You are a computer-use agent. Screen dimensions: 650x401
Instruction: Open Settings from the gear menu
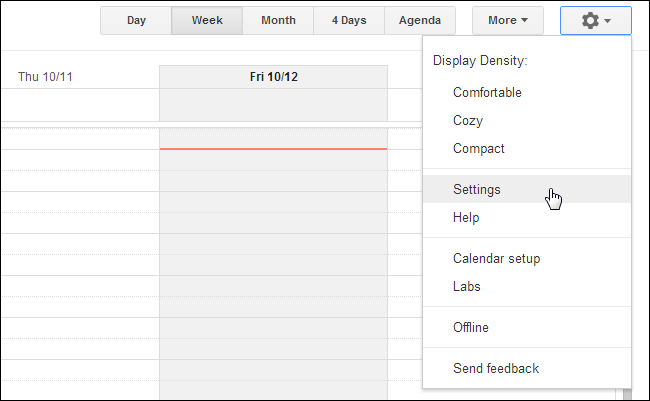477,189
